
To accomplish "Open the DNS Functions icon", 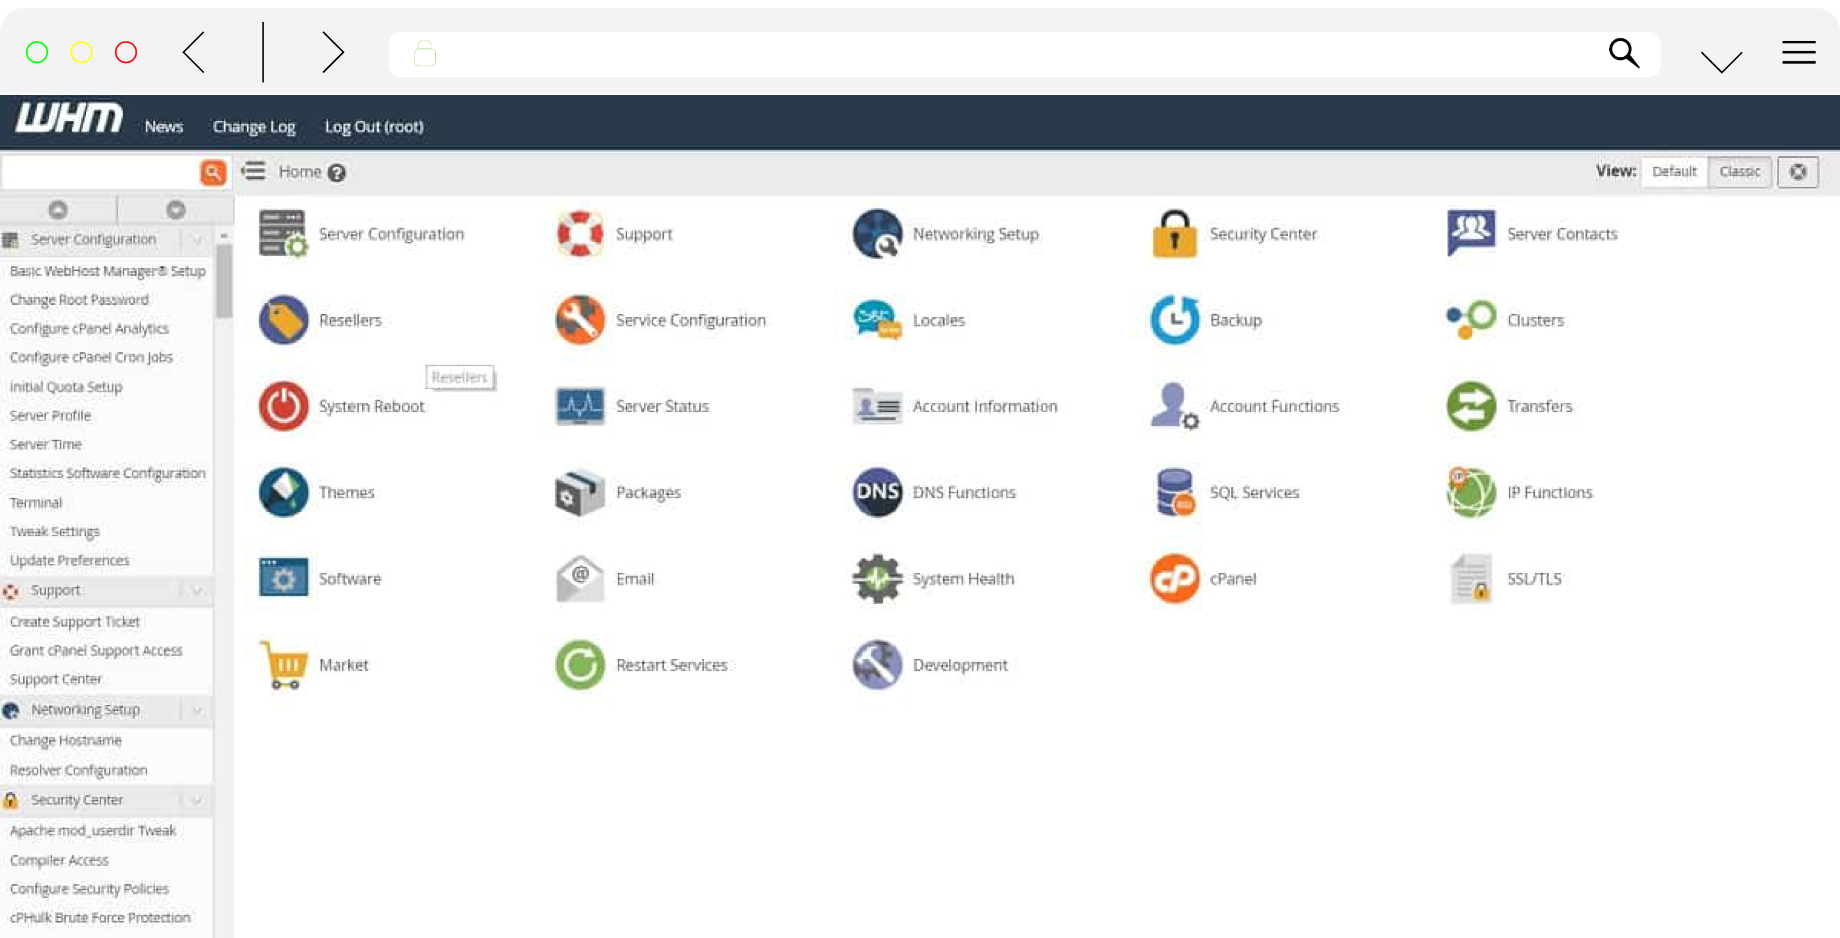I will 877,492.
